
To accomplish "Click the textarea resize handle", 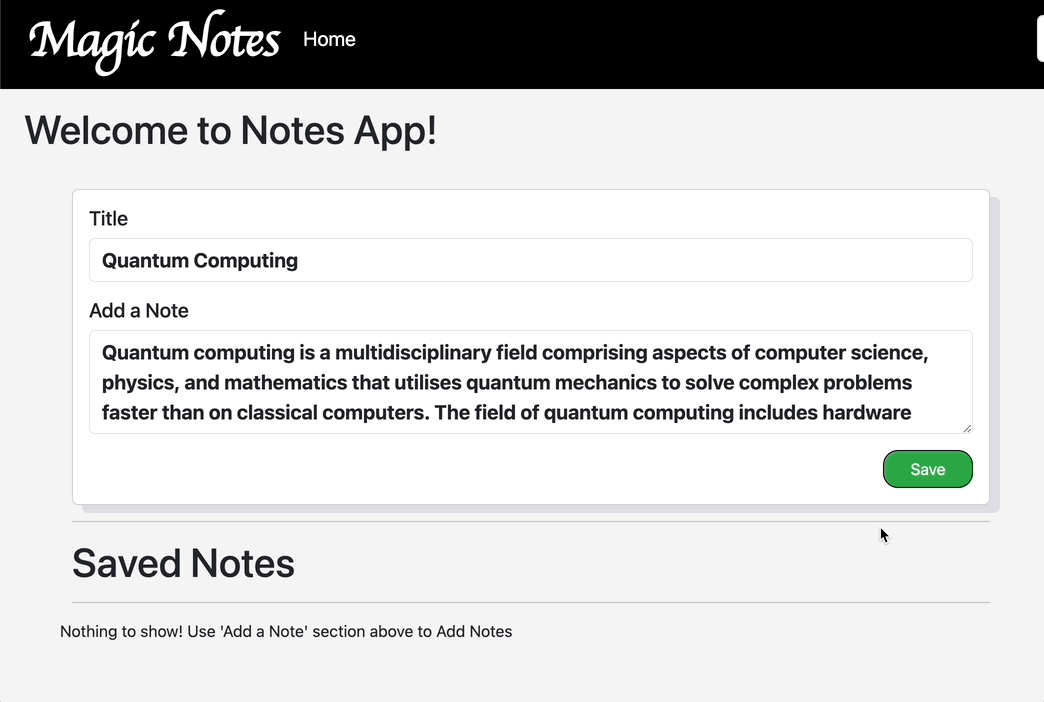I will 966,428.
